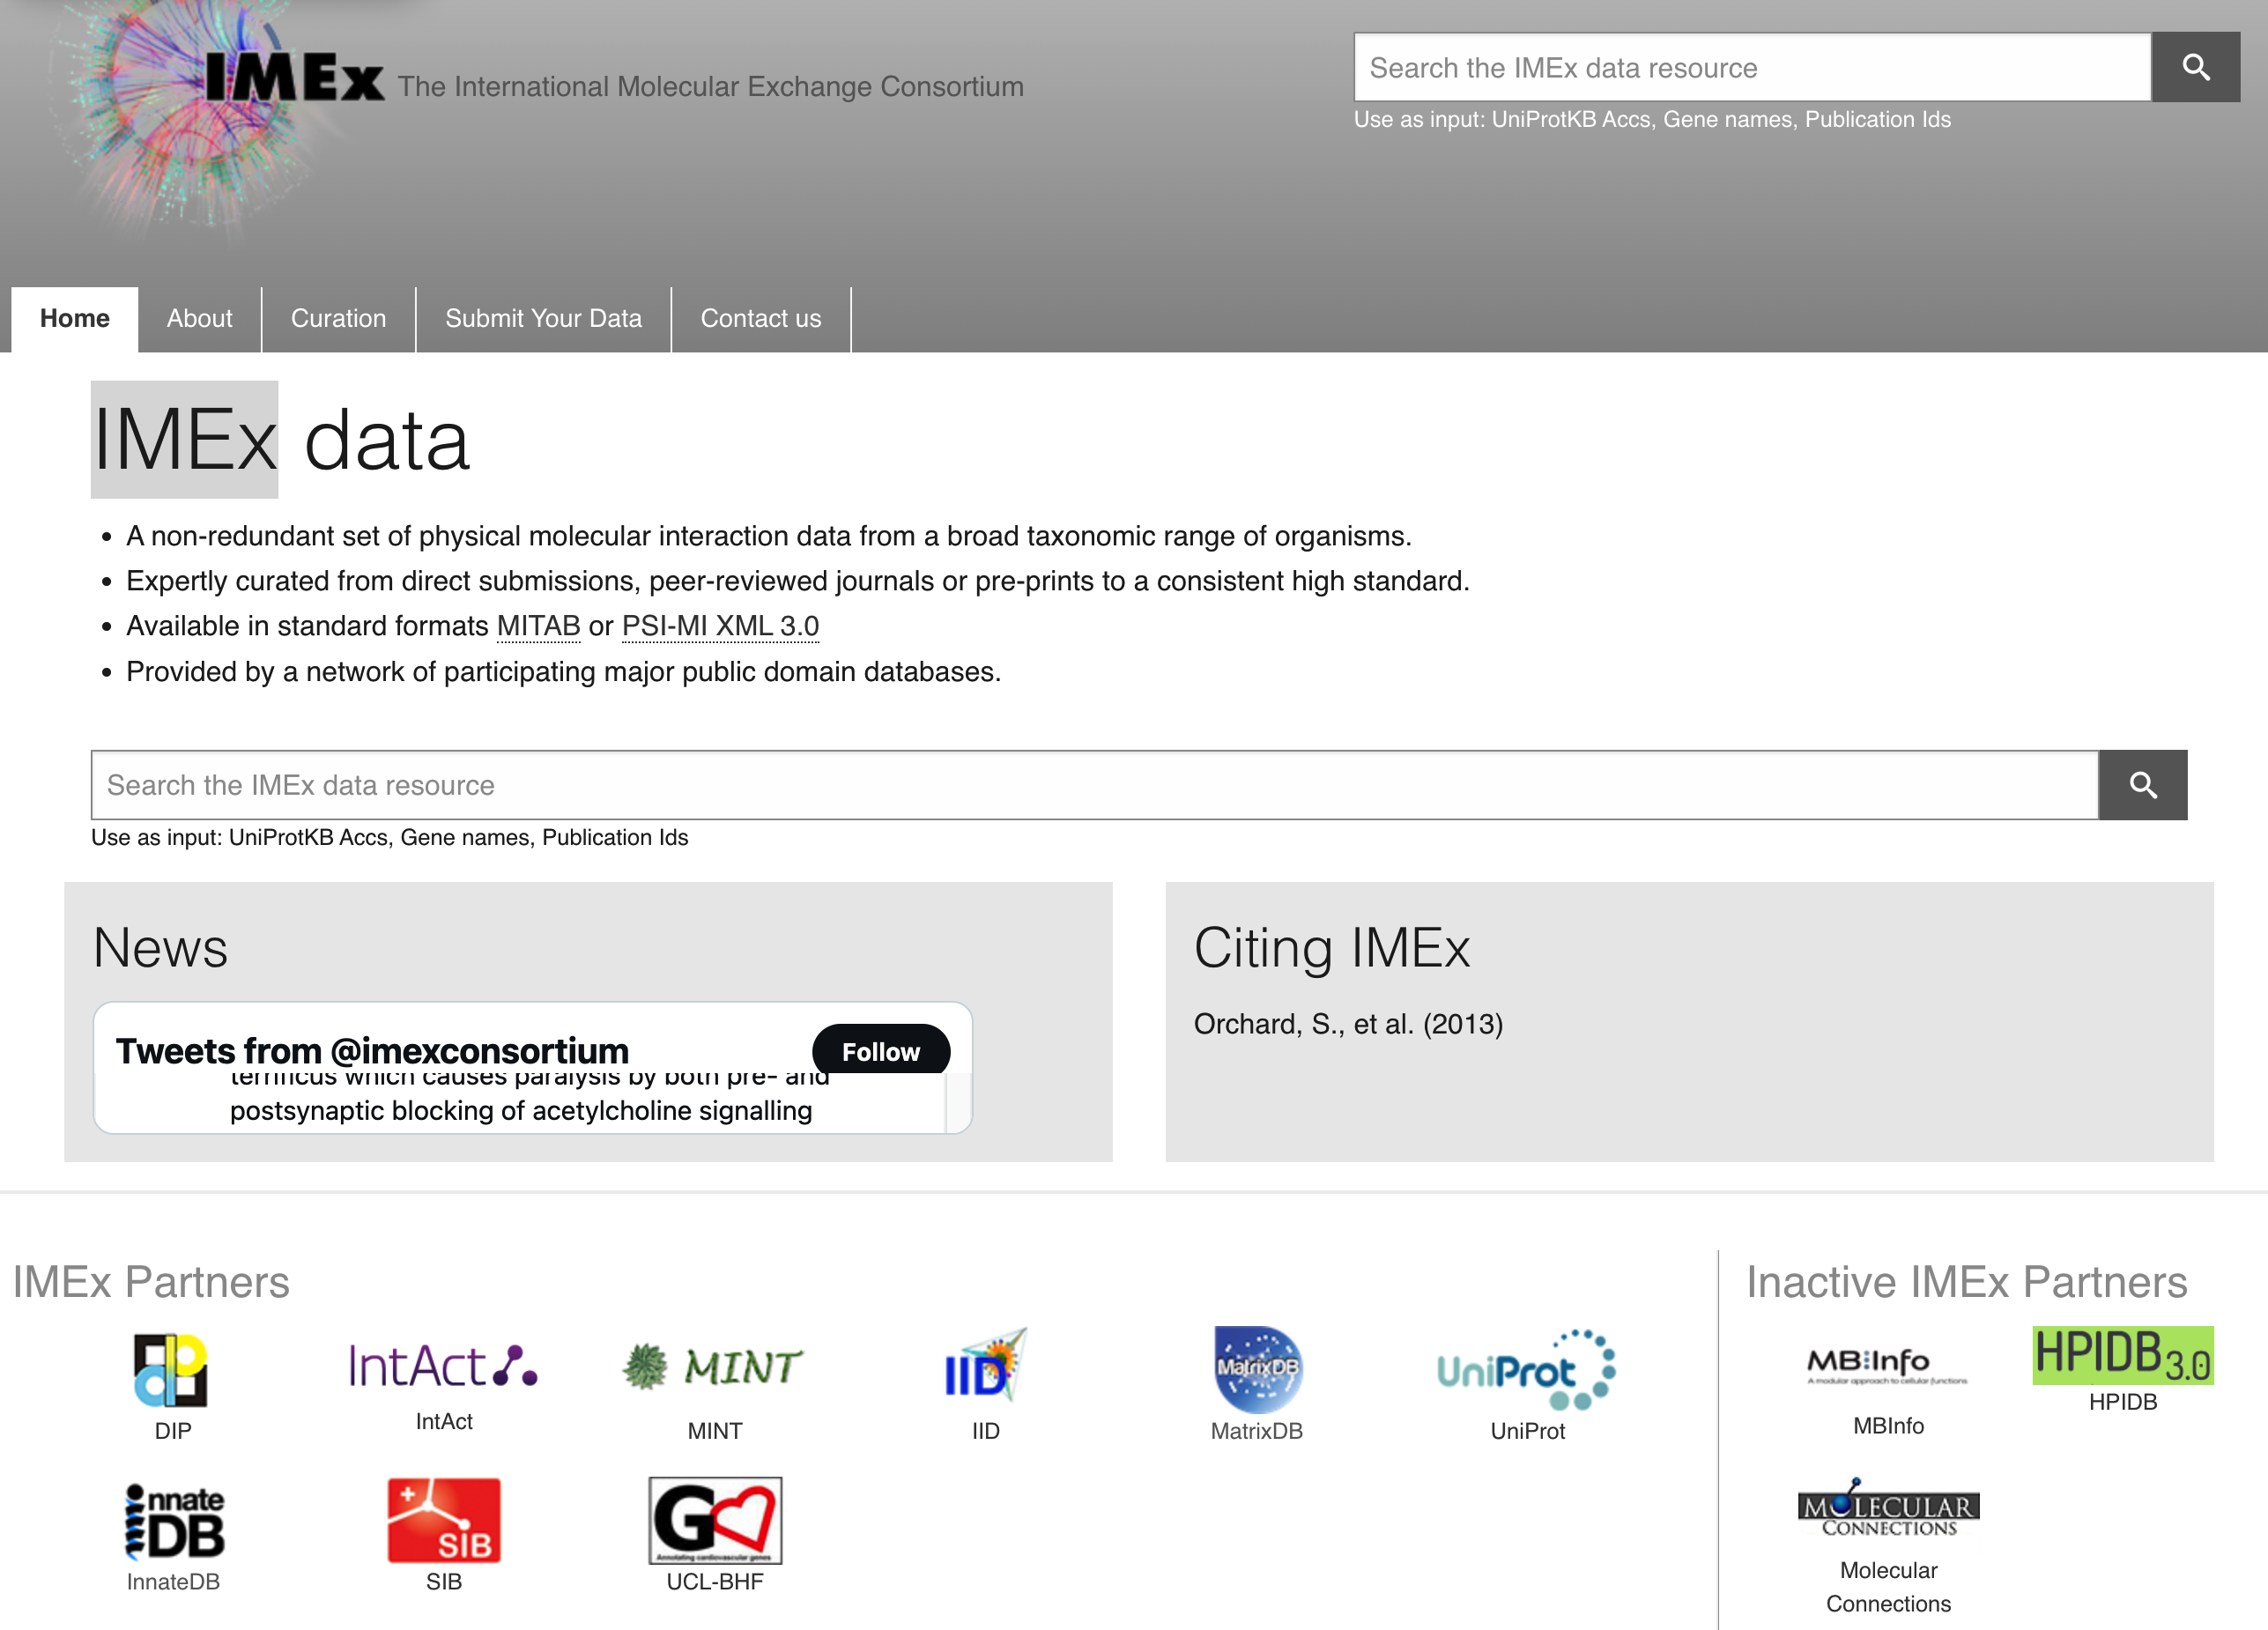The image size is (2268, 1630).
Task: Focus the main IMEx data search field
Action: (x=1094, y=785)
